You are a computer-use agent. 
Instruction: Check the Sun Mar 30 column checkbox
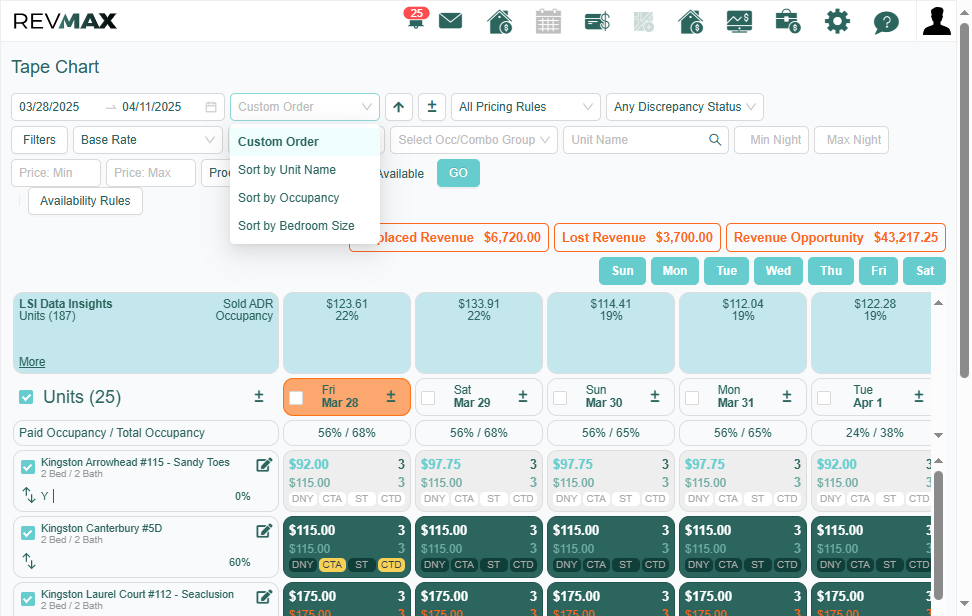(560, 398)
